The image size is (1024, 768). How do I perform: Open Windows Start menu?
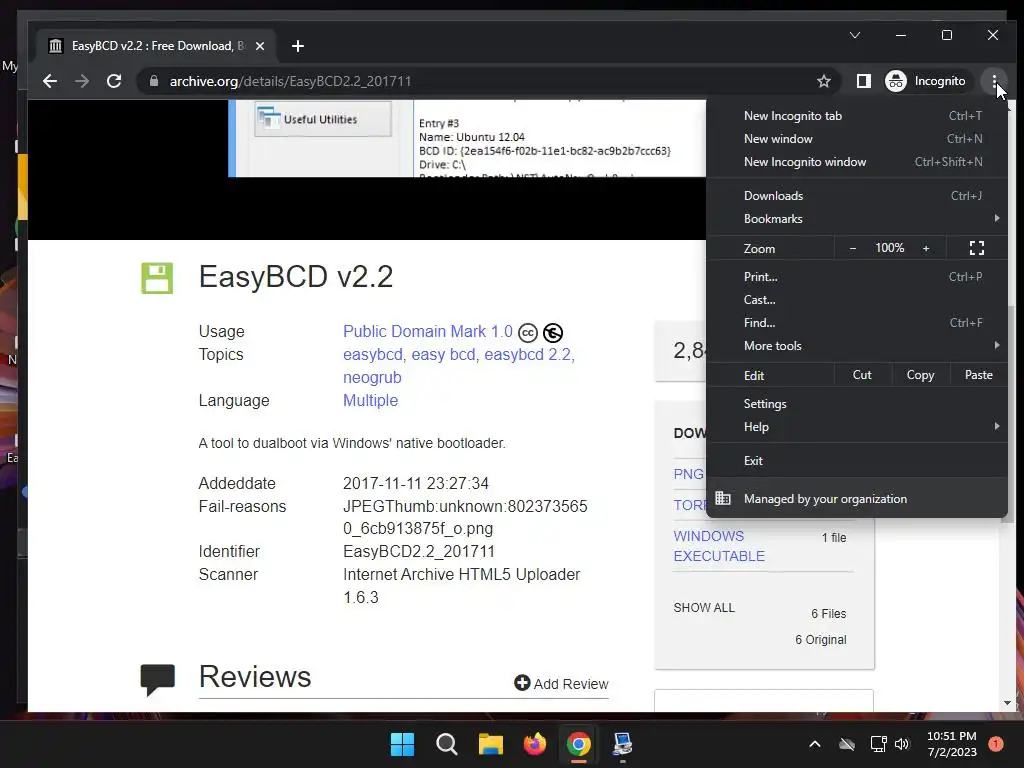(402, 744)
